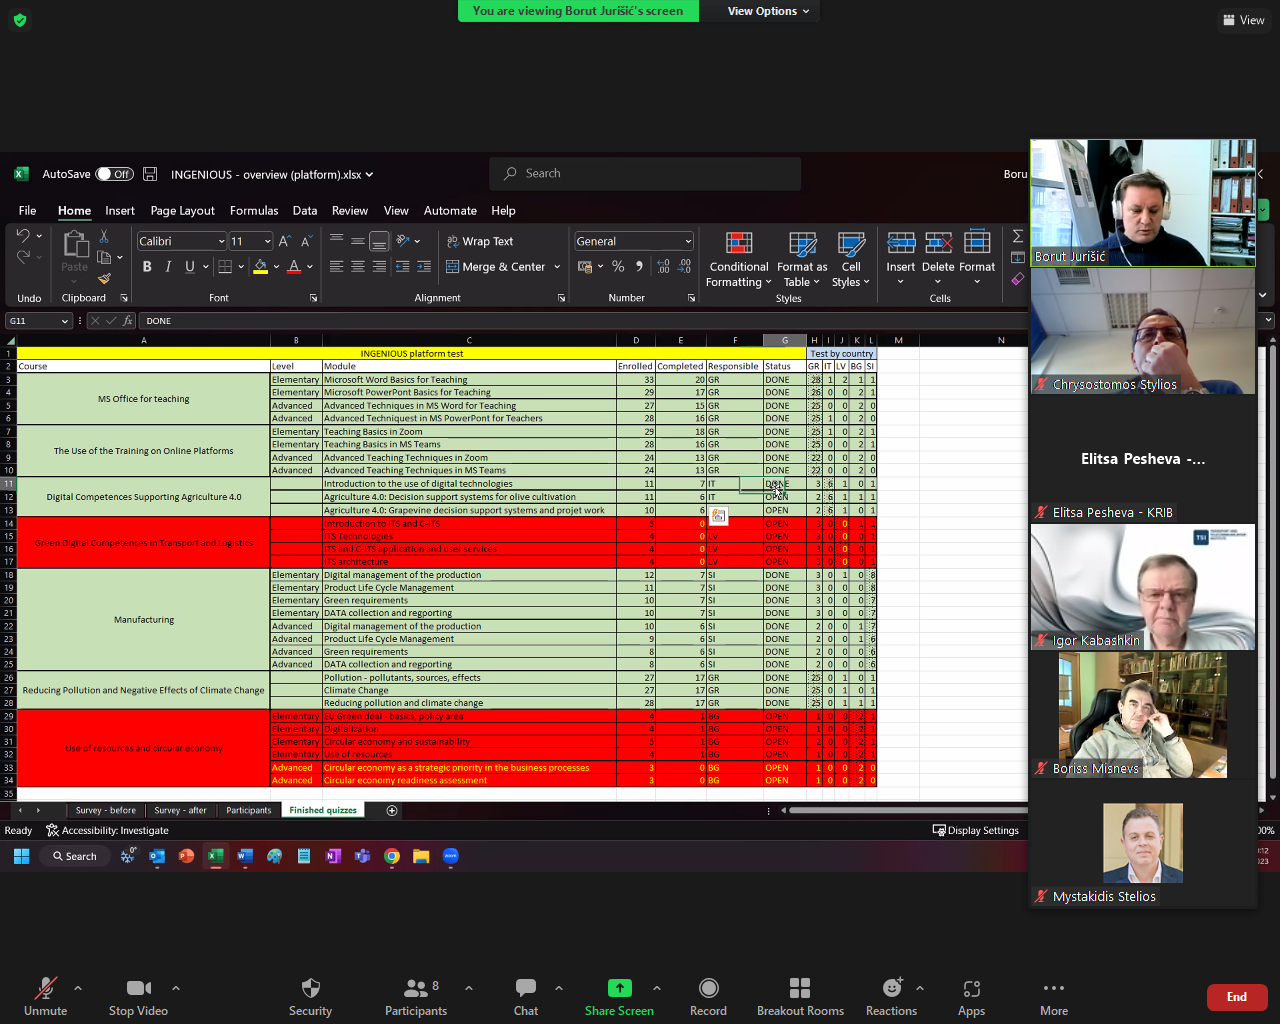This screenshot has height=1024, width=1280.
Task: Click the Cell Styles icon
Action: click(851, 259)
